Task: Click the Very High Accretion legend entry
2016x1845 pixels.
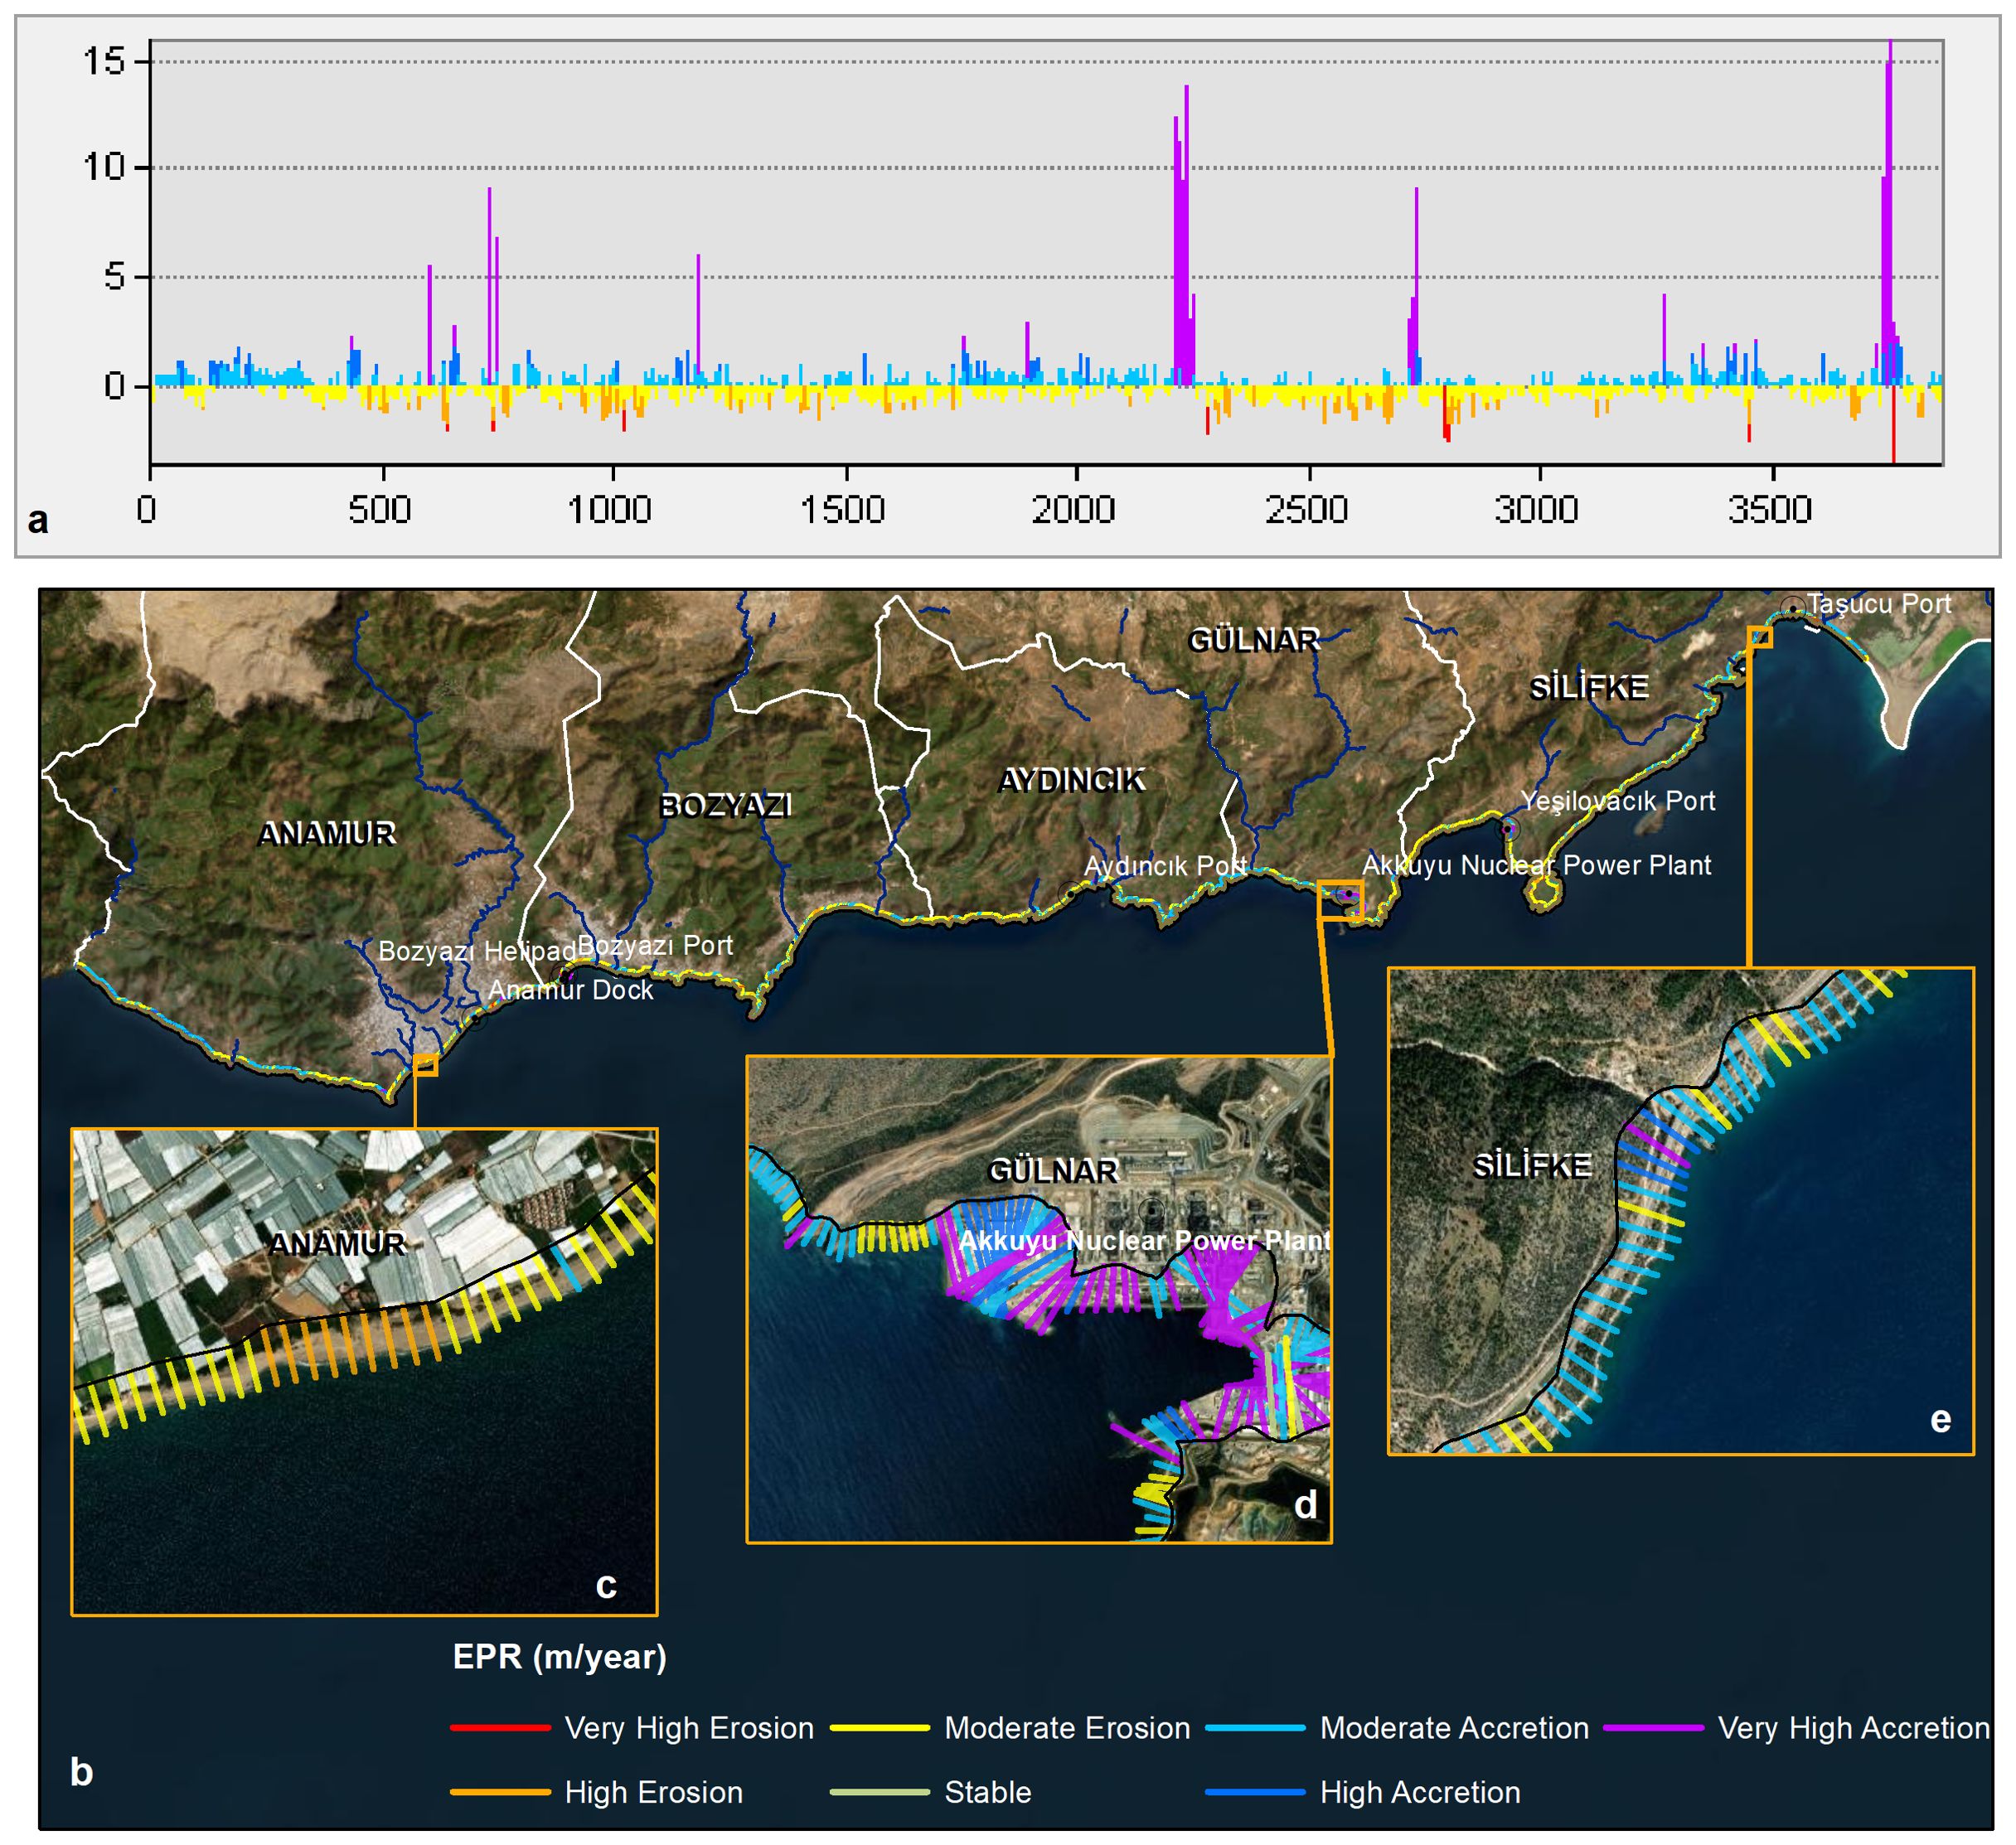Action: point(1797,1727)
